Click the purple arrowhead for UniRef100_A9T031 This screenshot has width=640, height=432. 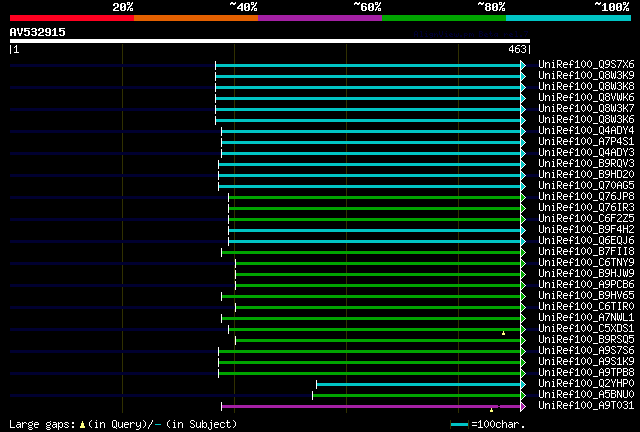click(x=523, y=406)
